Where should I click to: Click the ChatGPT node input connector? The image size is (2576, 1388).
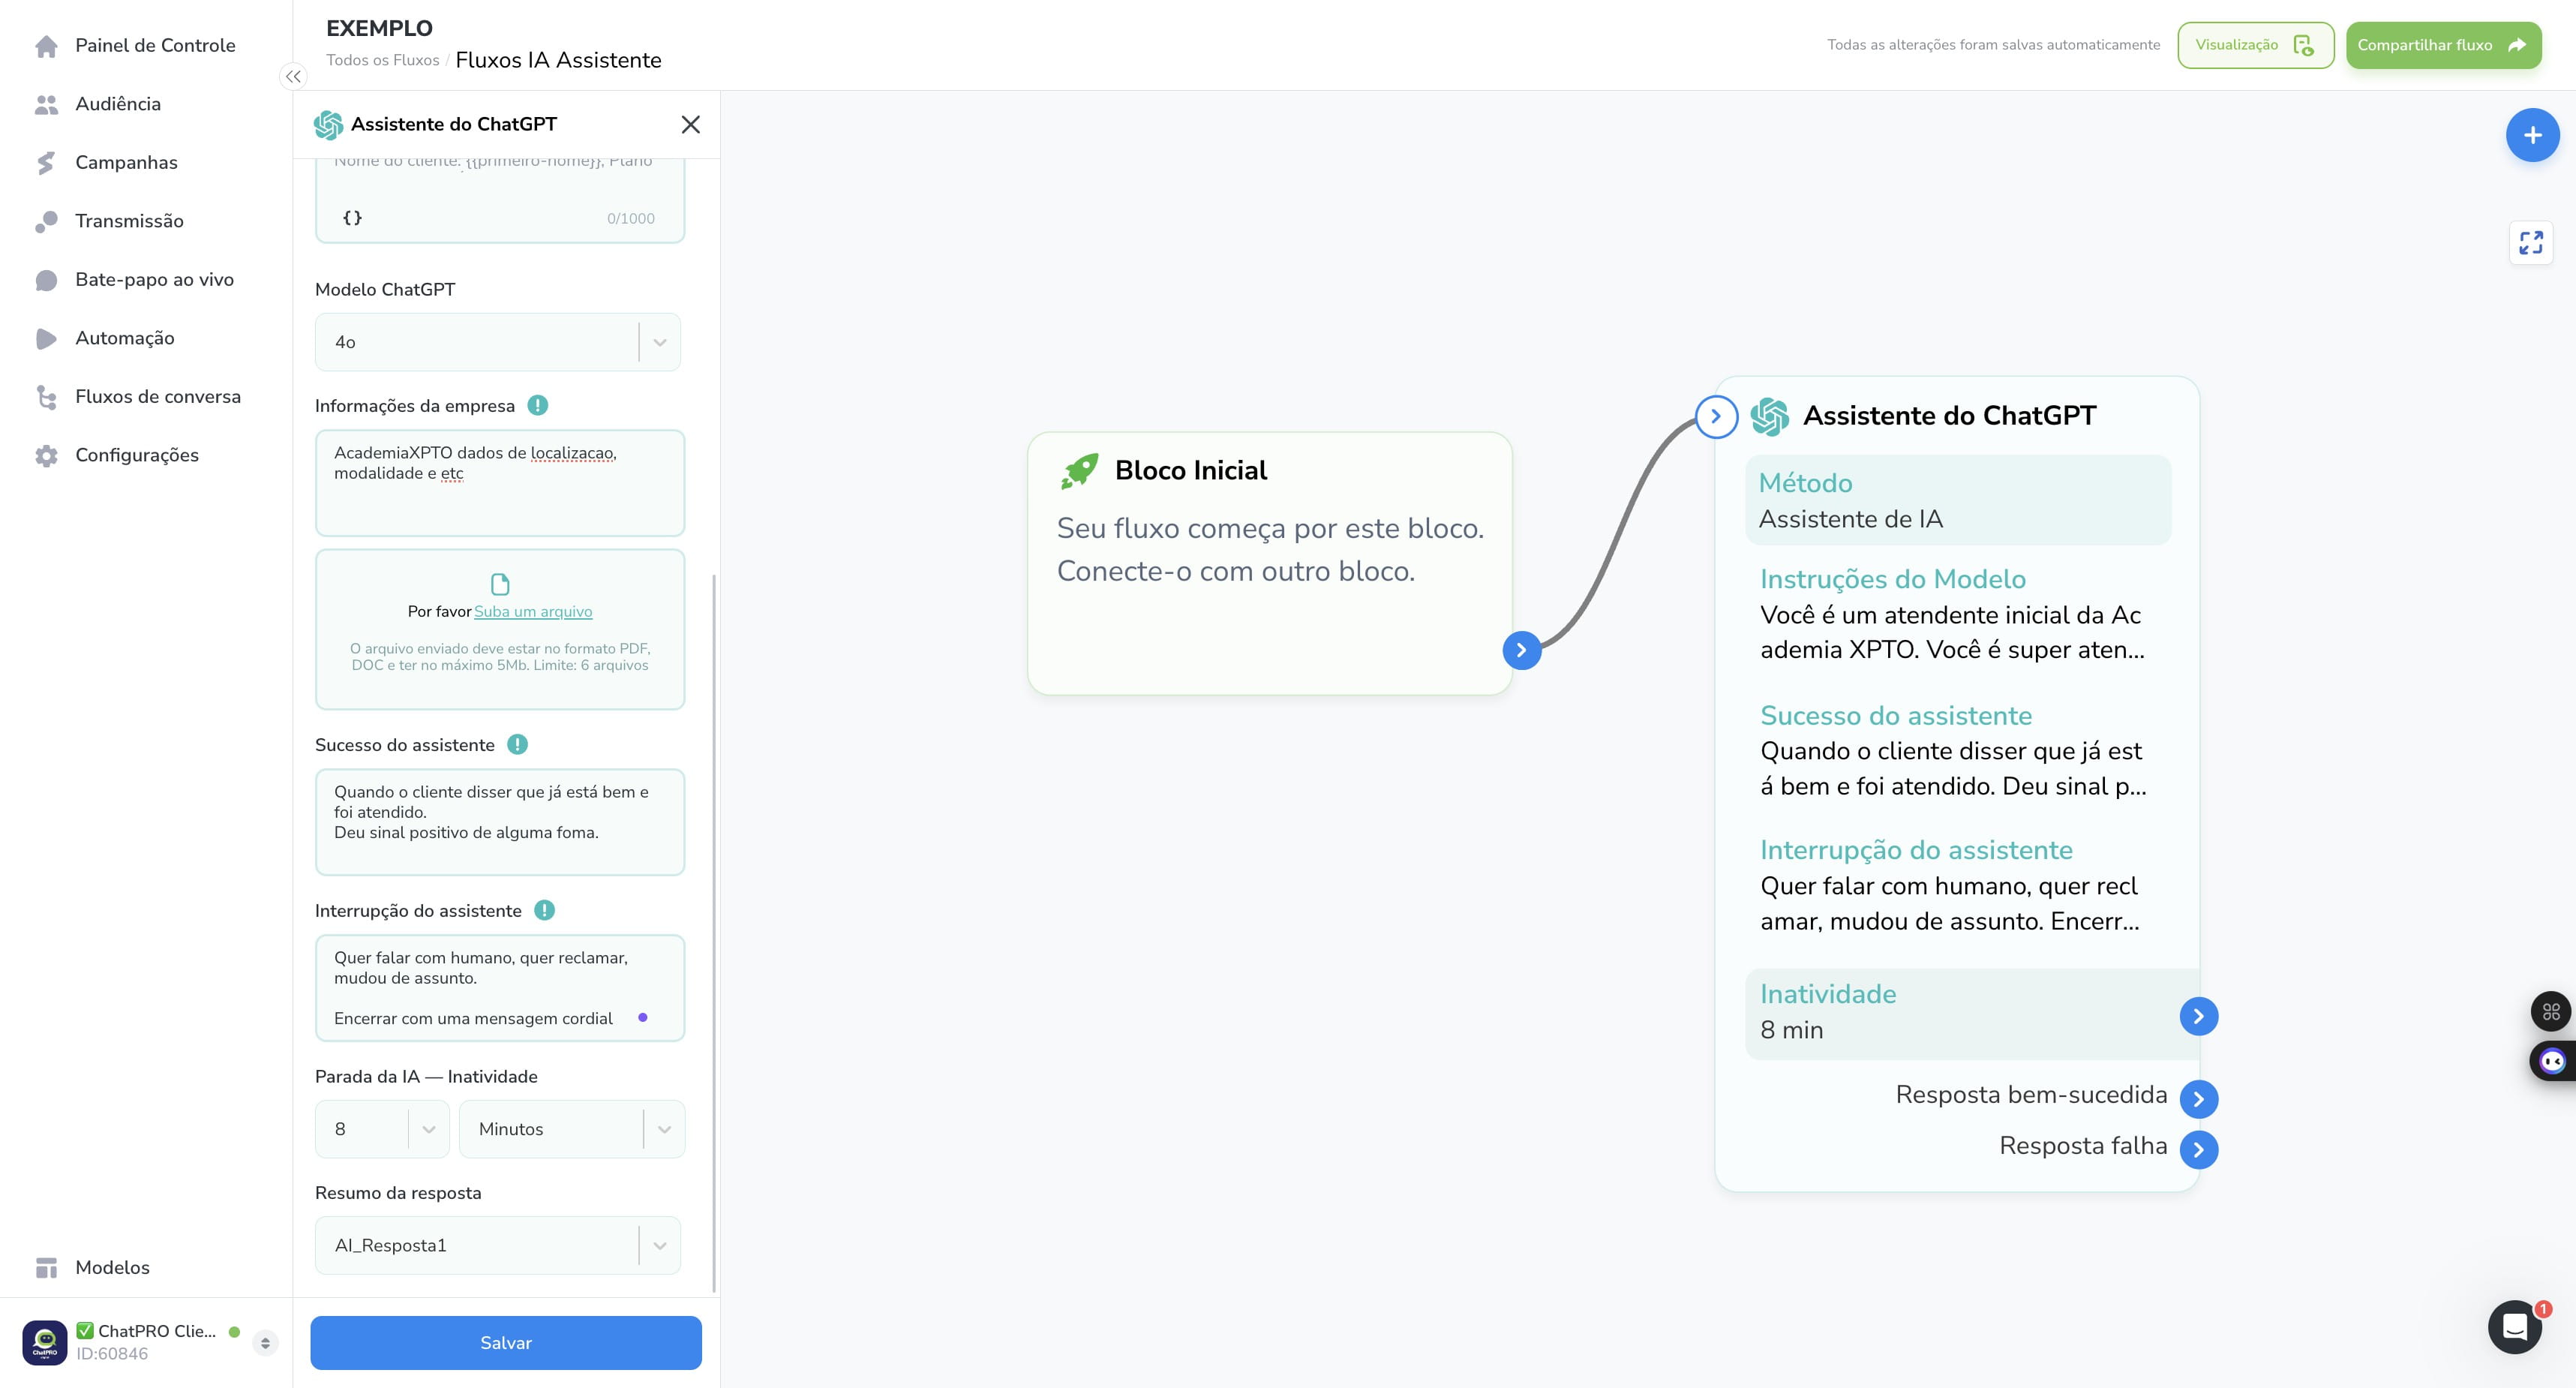tap(1716, 416)
